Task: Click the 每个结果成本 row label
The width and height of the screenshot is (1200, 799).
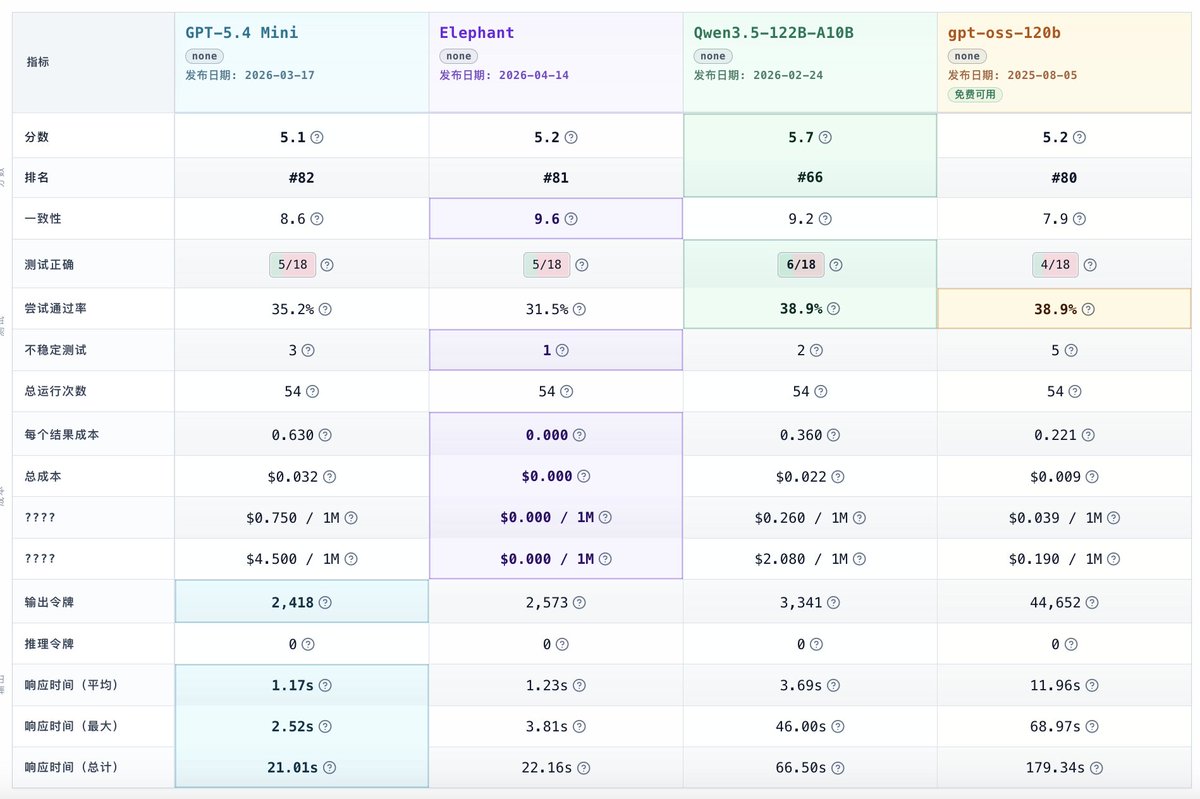Action: point(62,435)
